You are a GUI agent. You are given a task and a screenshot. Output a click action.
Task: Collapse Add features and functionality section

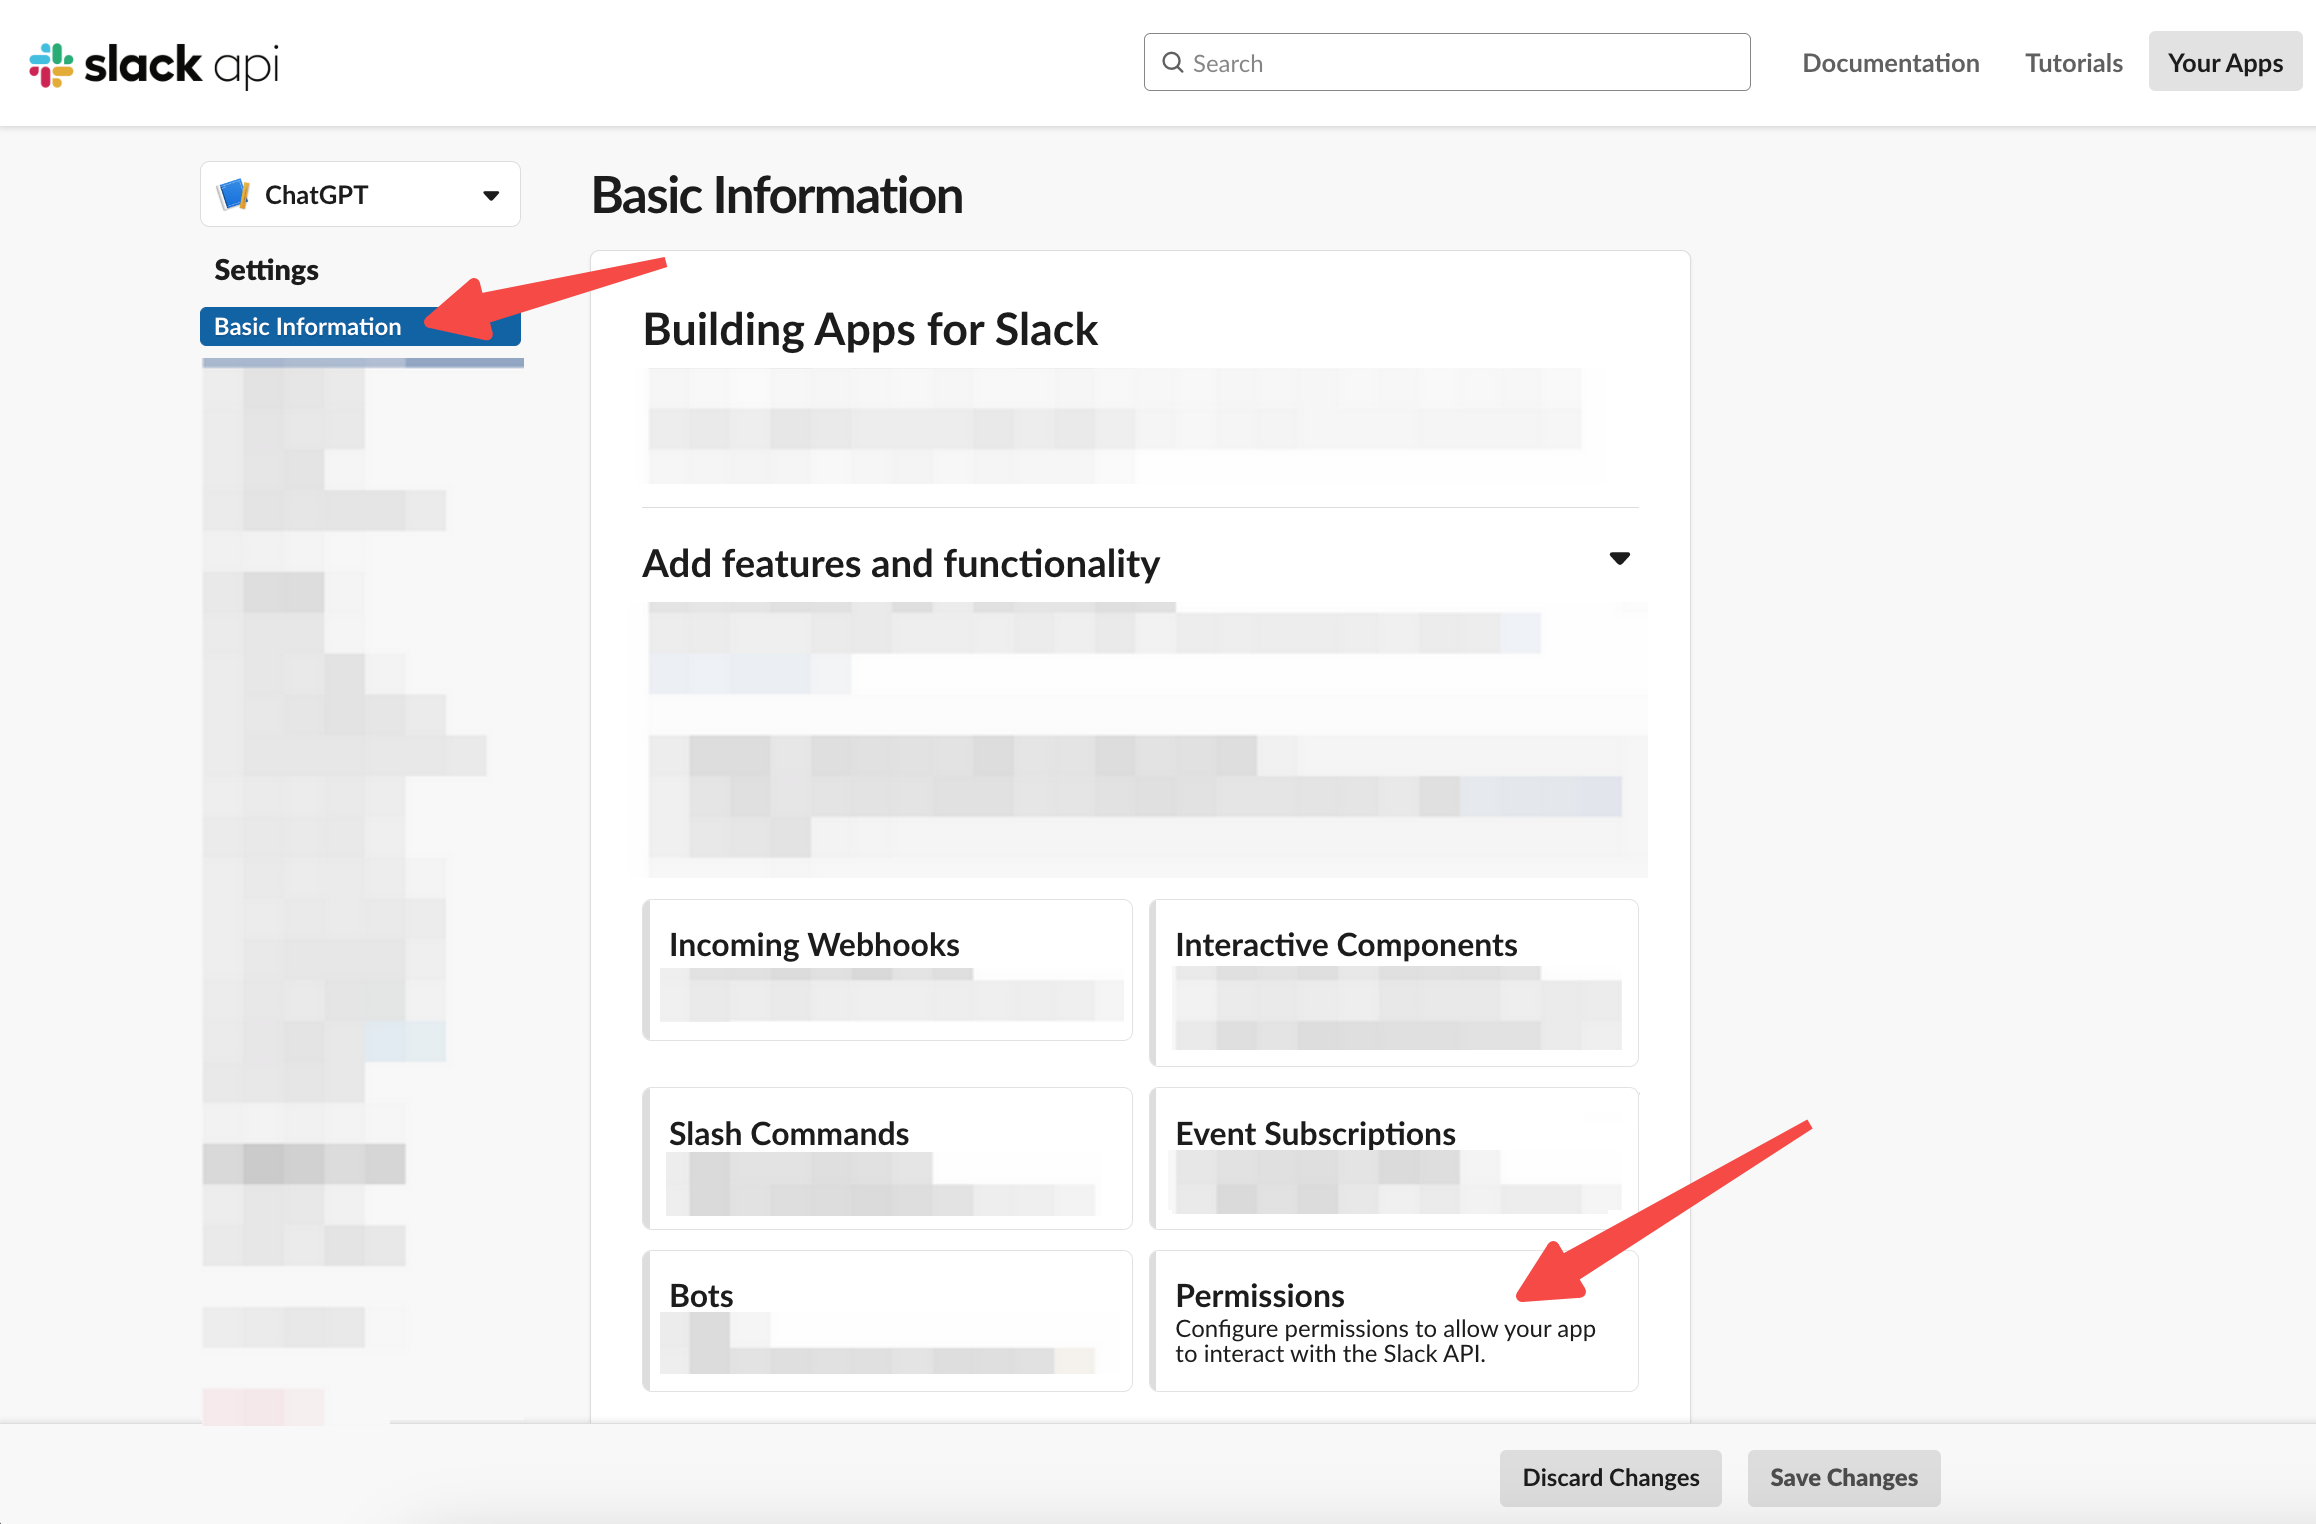(1619, 559)
